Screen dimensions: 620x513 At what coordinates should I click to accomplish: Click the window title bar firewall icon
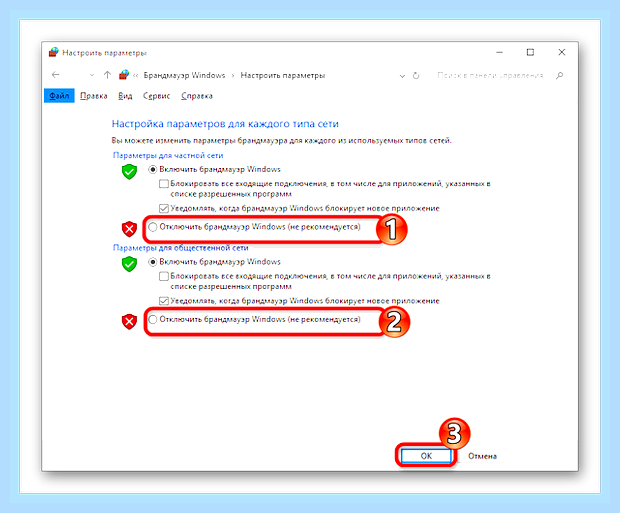point(54,52)
